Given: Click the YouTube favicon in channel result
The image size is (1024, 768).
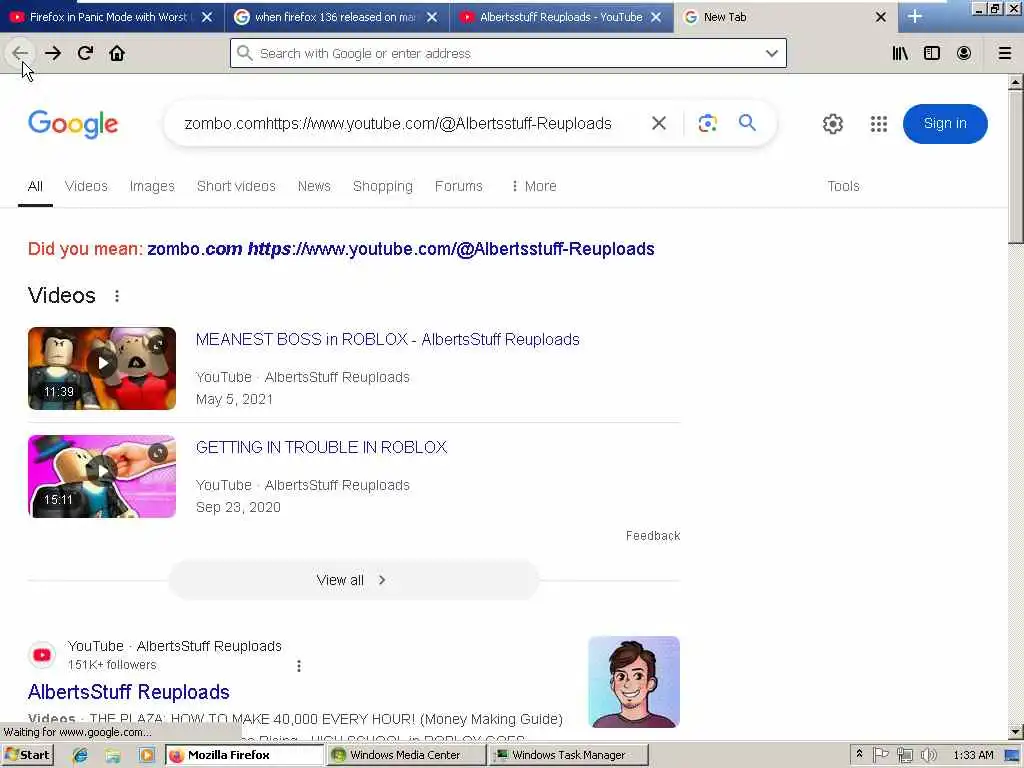Looking at the screenshot, I should click(x=42, y=655).
